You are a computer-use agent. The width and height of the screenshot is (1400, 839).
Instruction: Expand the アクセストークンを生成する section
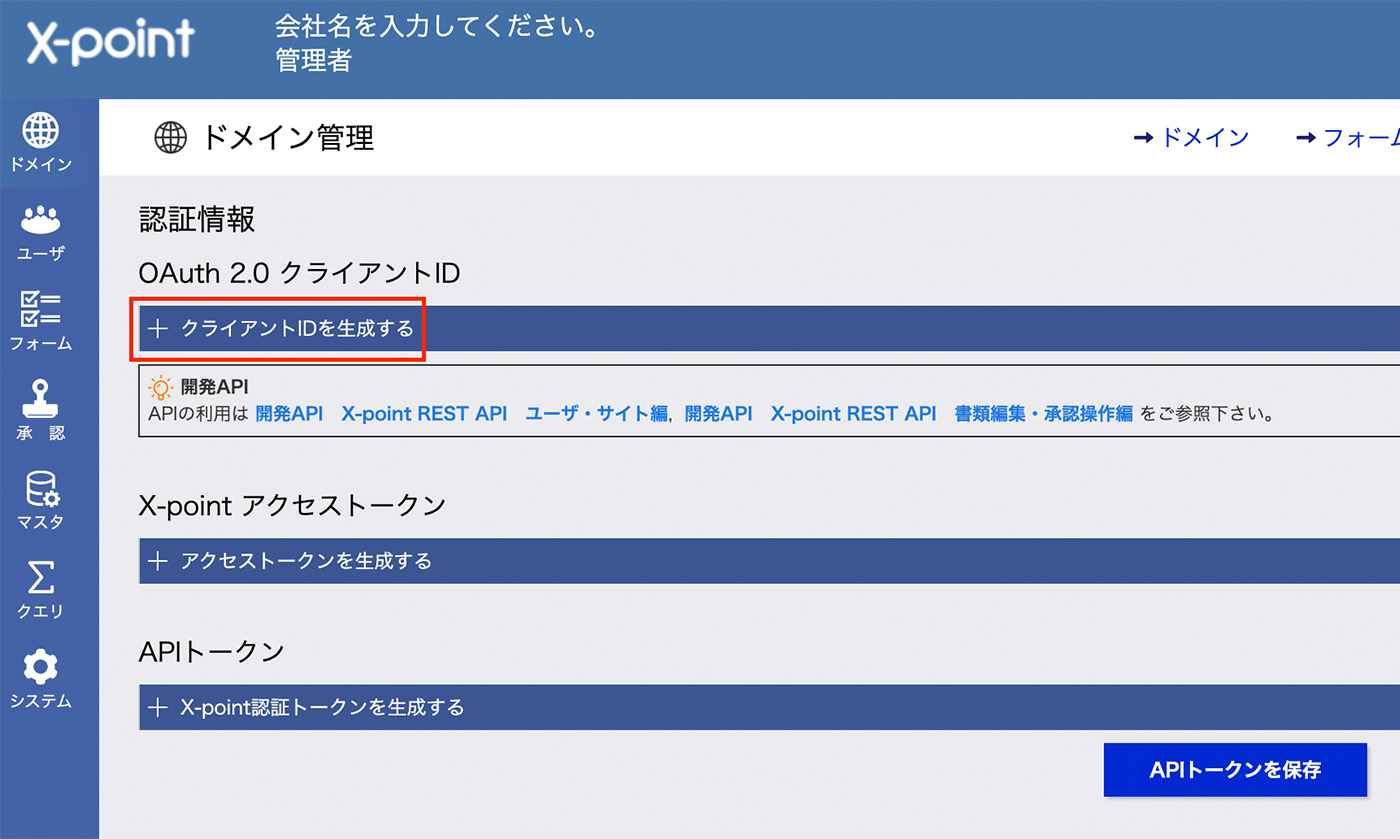click(x=306, y=561)
